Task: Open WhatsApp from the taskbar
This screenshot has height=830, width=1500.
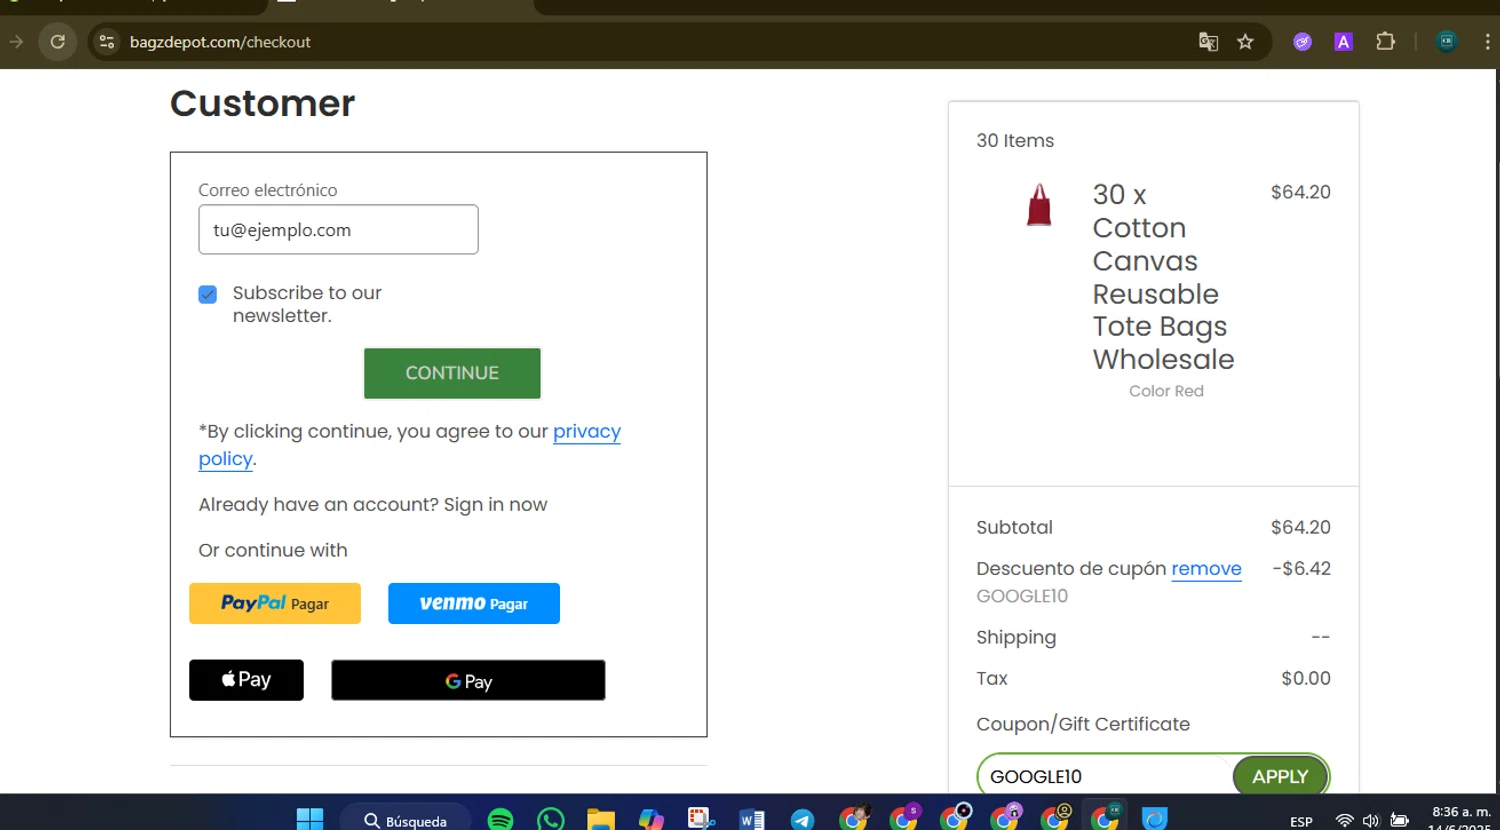Action: pos(550,819)
